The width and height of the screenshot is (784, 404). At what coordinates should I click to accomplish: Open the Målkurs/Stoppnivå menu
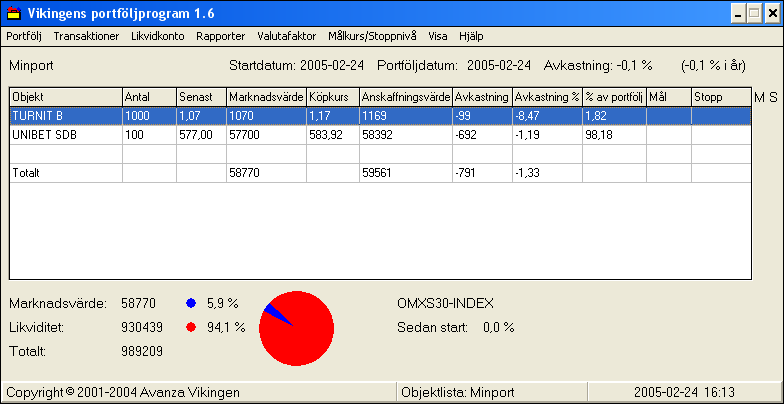[x=372, y=36]
